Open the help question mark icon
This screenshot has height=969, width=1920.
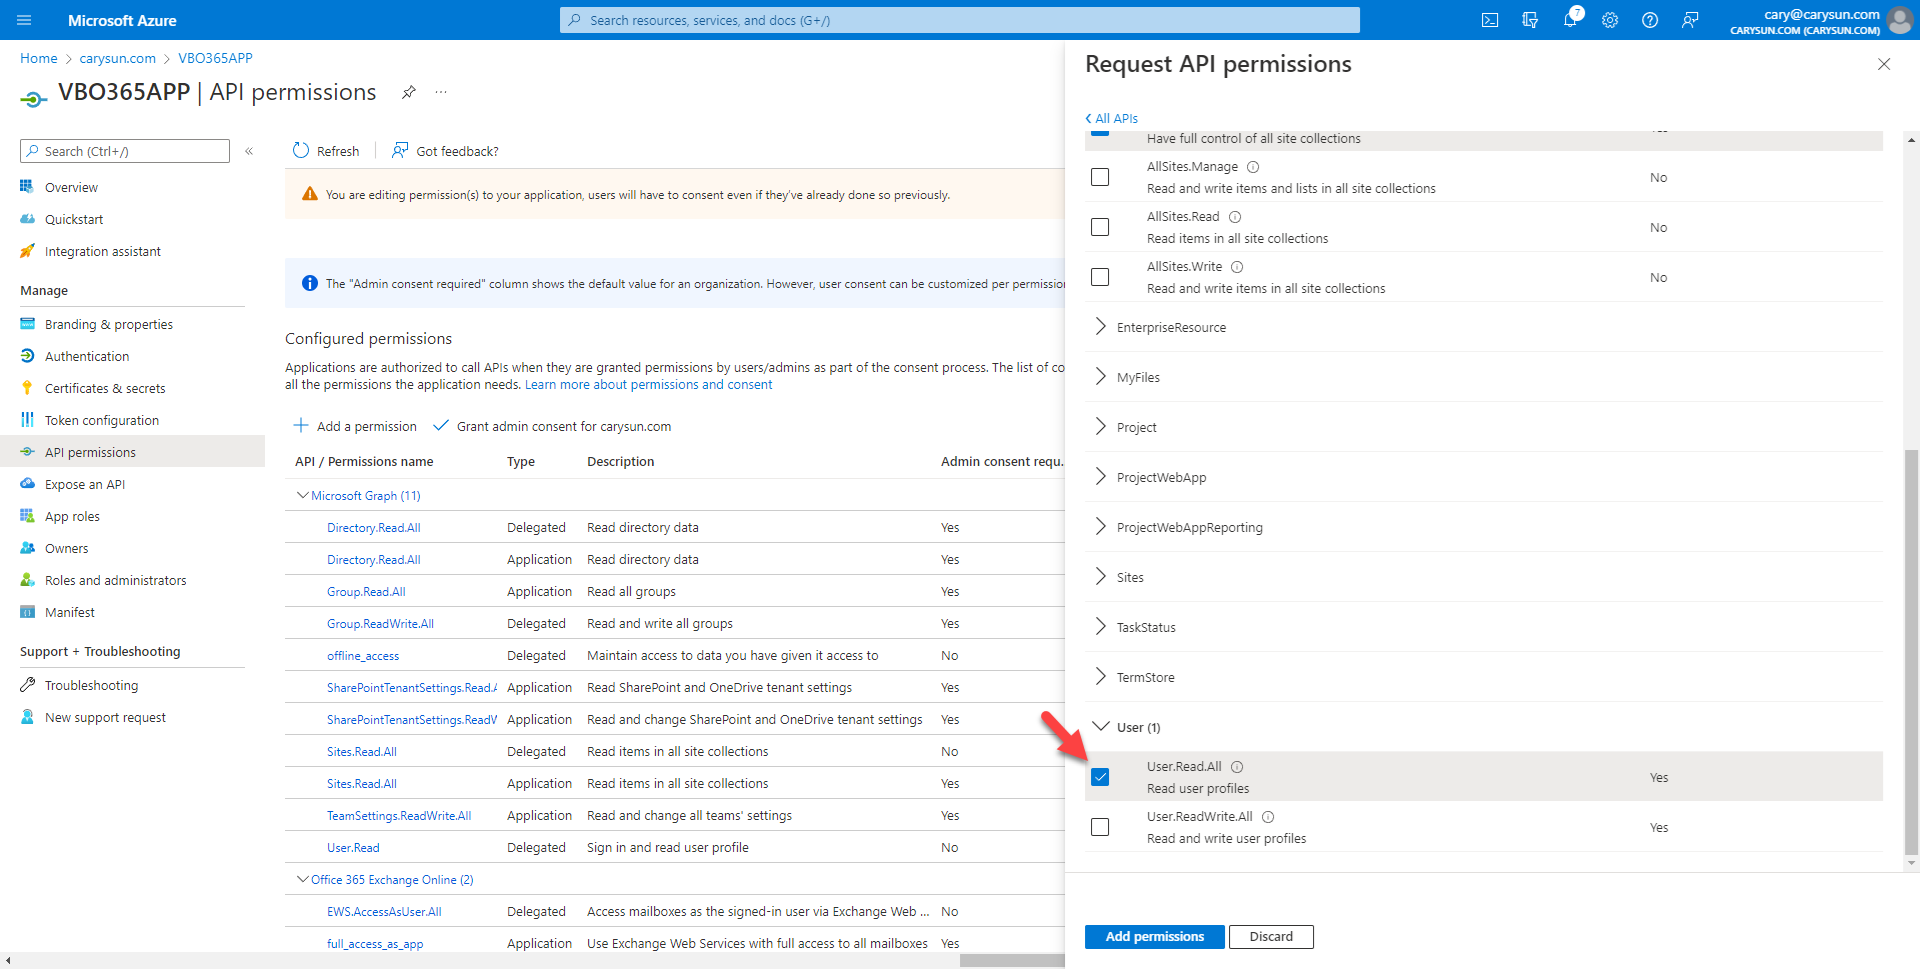[1650, 20]
